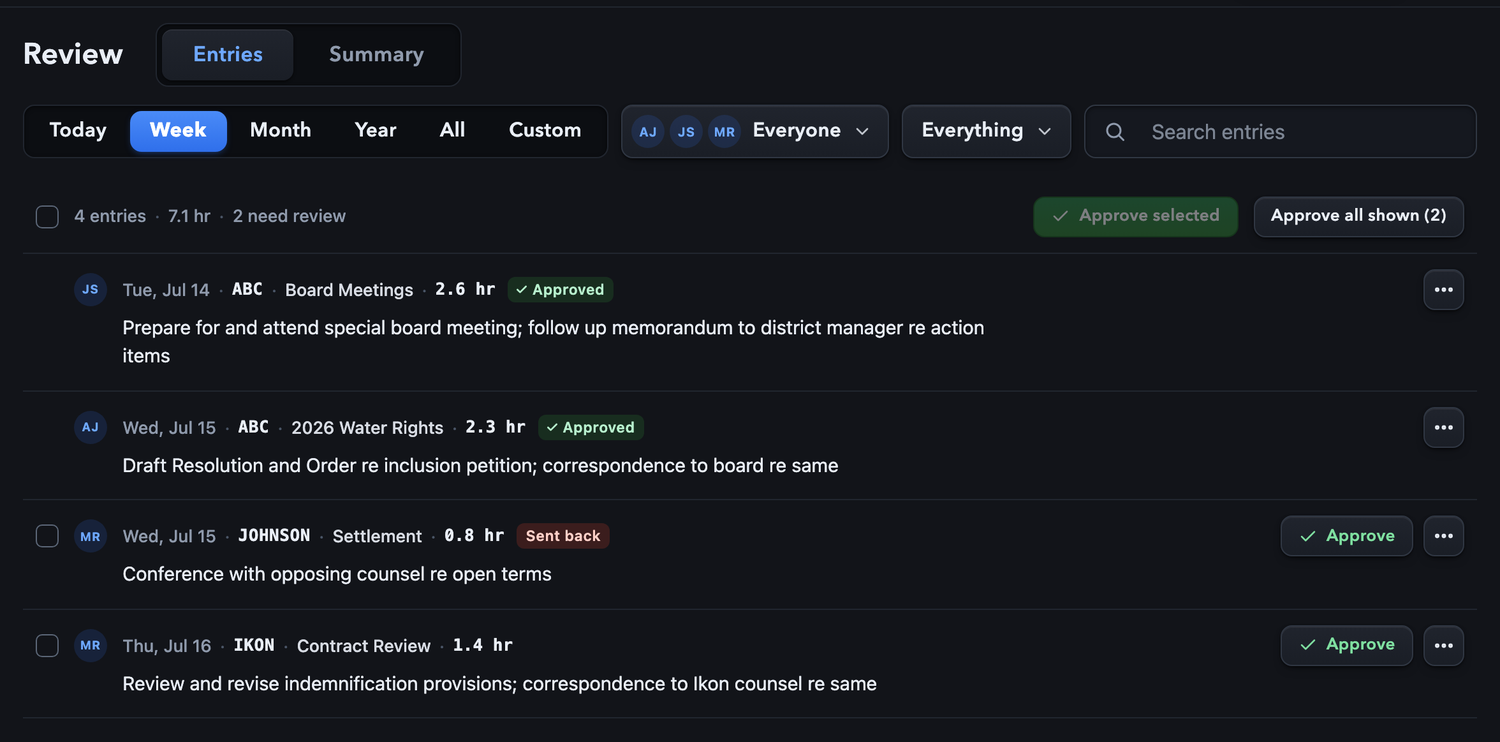Approve the JOHNSON Settlement entry
Viewport: 1500px width, 742px height.
click(x=1346, y=536)
